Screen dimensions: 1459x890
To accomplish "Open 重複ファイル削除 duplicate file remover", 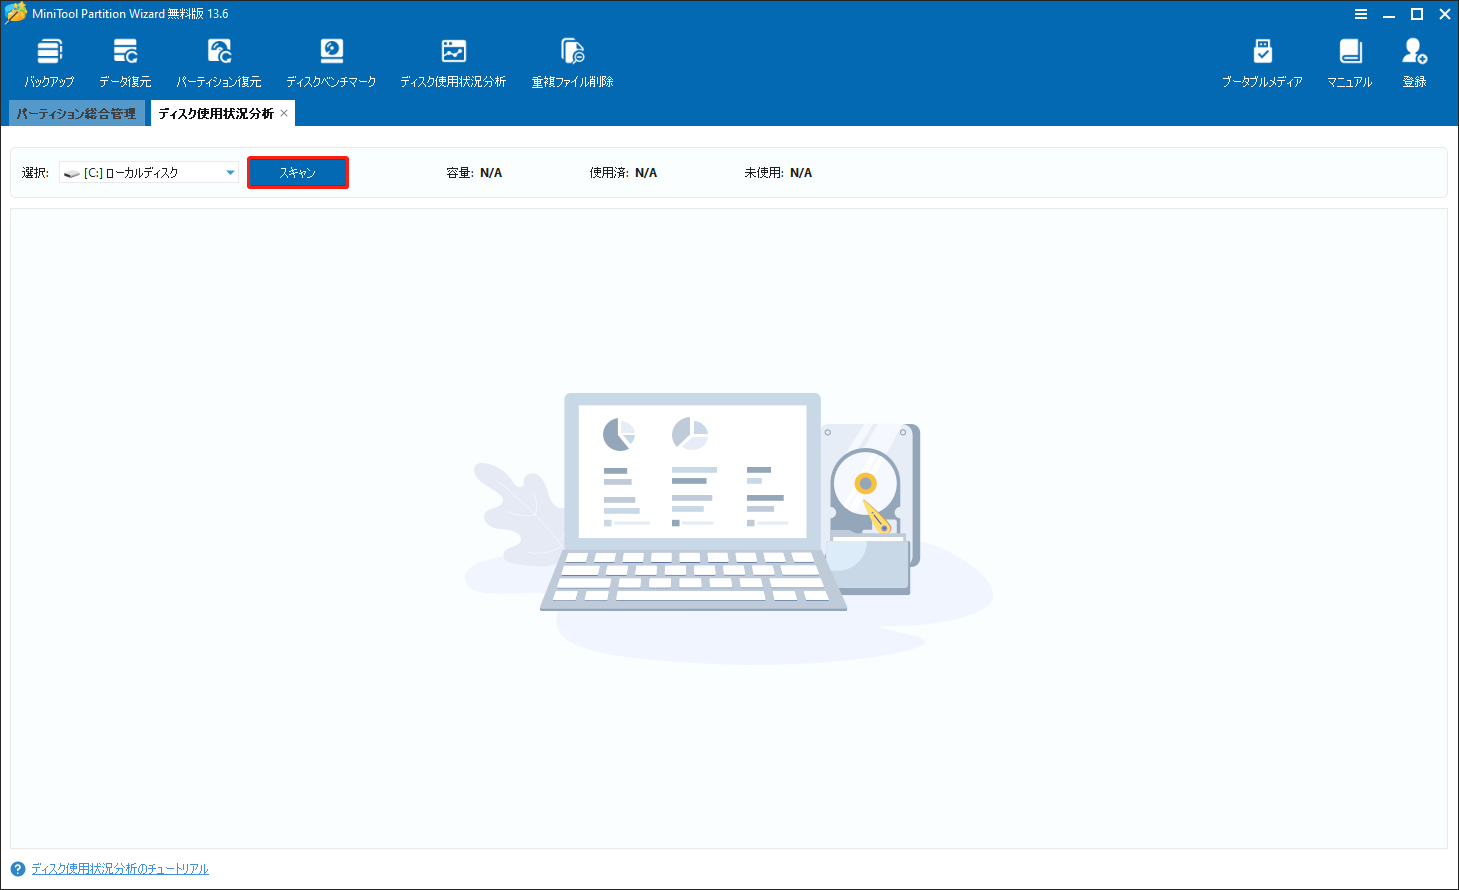I will click(572, 63).
